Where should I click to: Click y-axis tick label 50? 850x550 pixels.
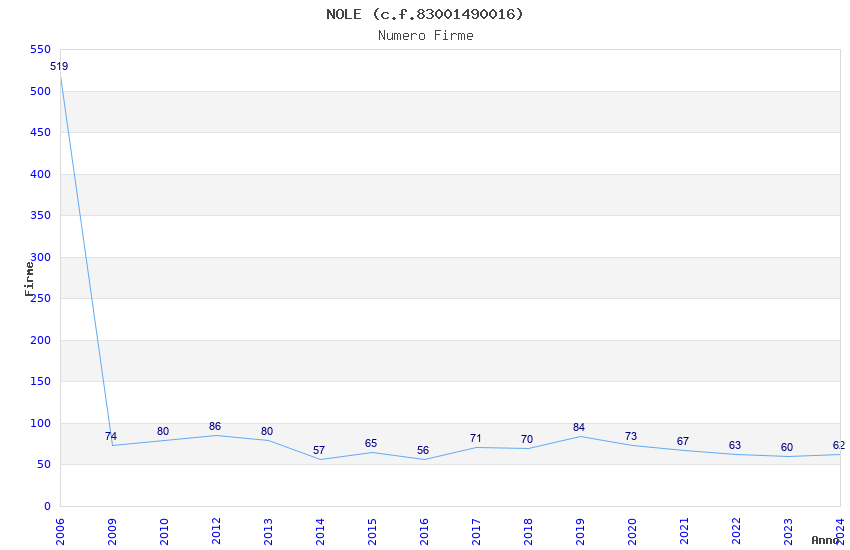[x=44, y=464]
